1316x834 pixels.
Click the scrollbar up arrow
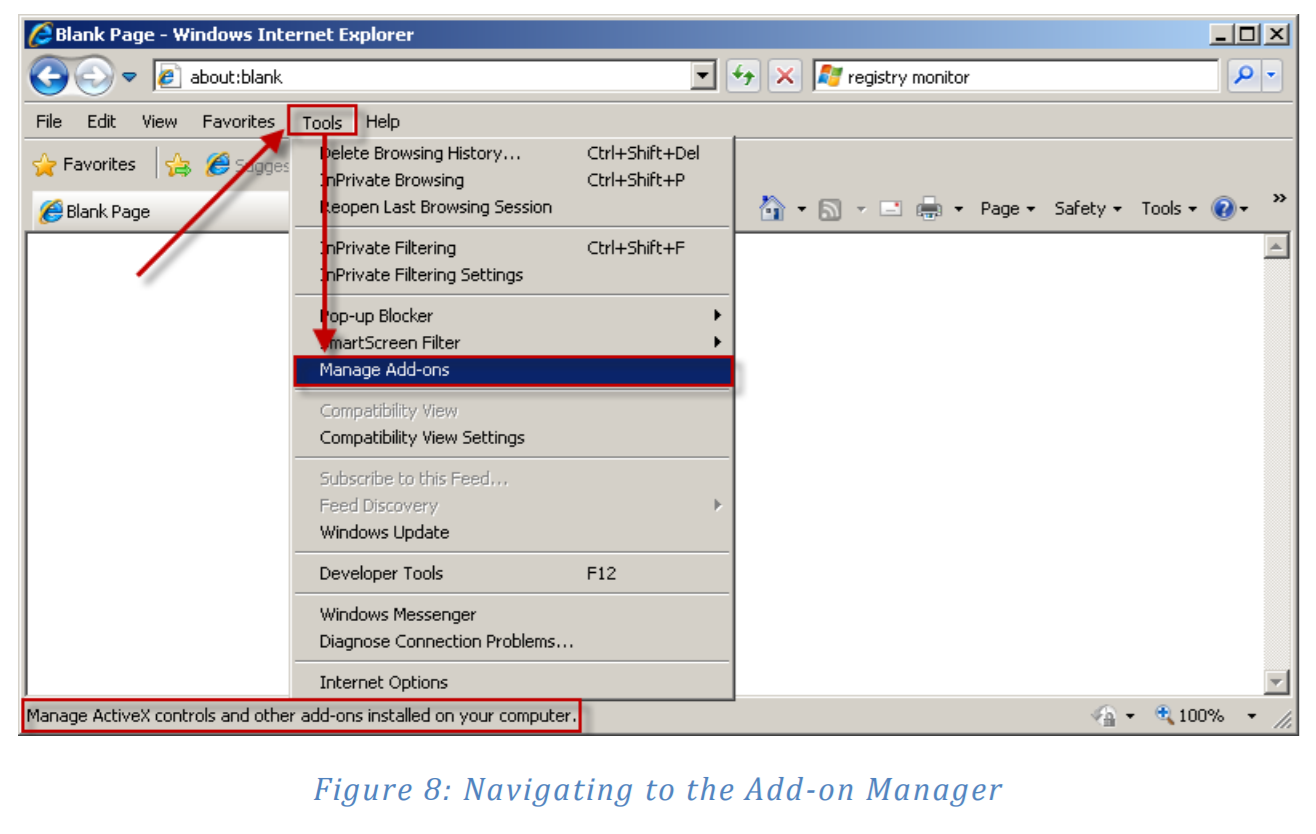[x=1276, y=246]
